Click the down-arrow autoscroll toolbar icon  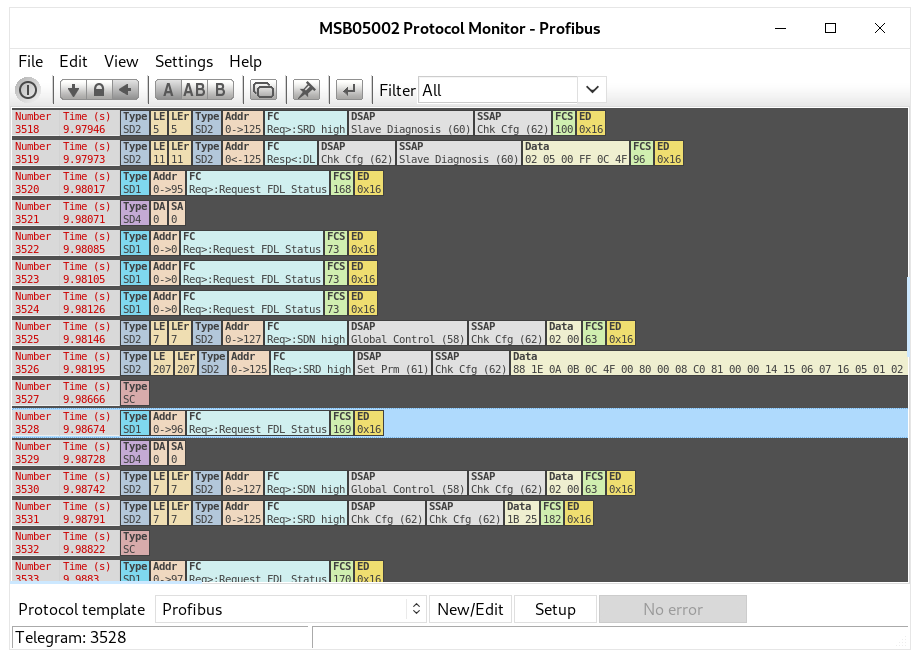coord(73,90)
